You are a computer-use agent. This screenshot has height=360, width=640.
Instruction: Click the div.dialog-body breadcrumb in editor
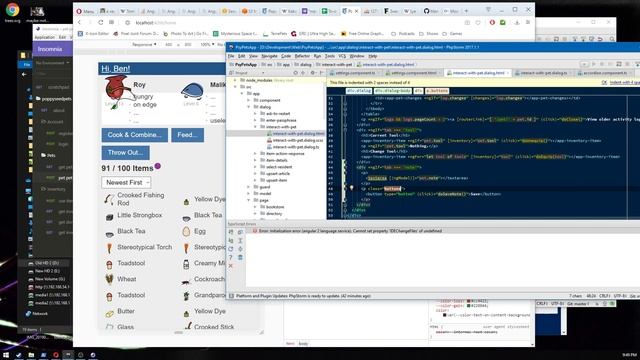[392, 91]
